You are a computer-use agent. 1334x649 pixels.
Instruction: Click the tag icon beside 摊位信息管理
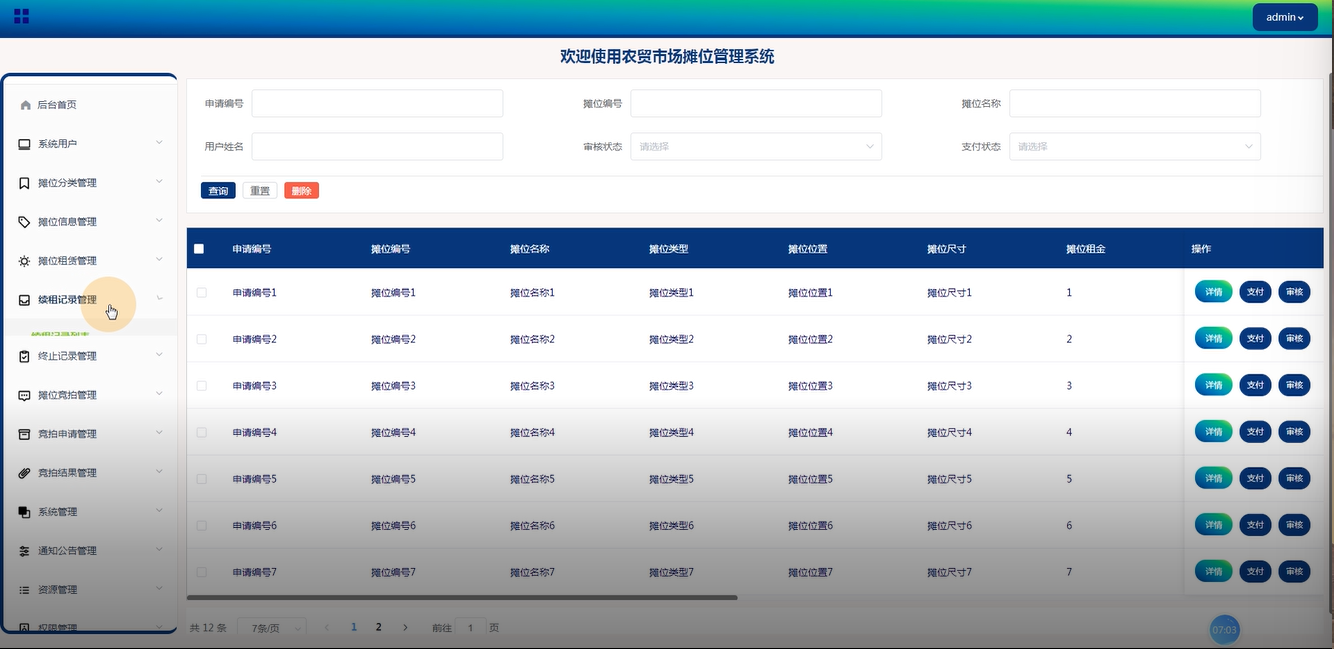click(25, 222)
